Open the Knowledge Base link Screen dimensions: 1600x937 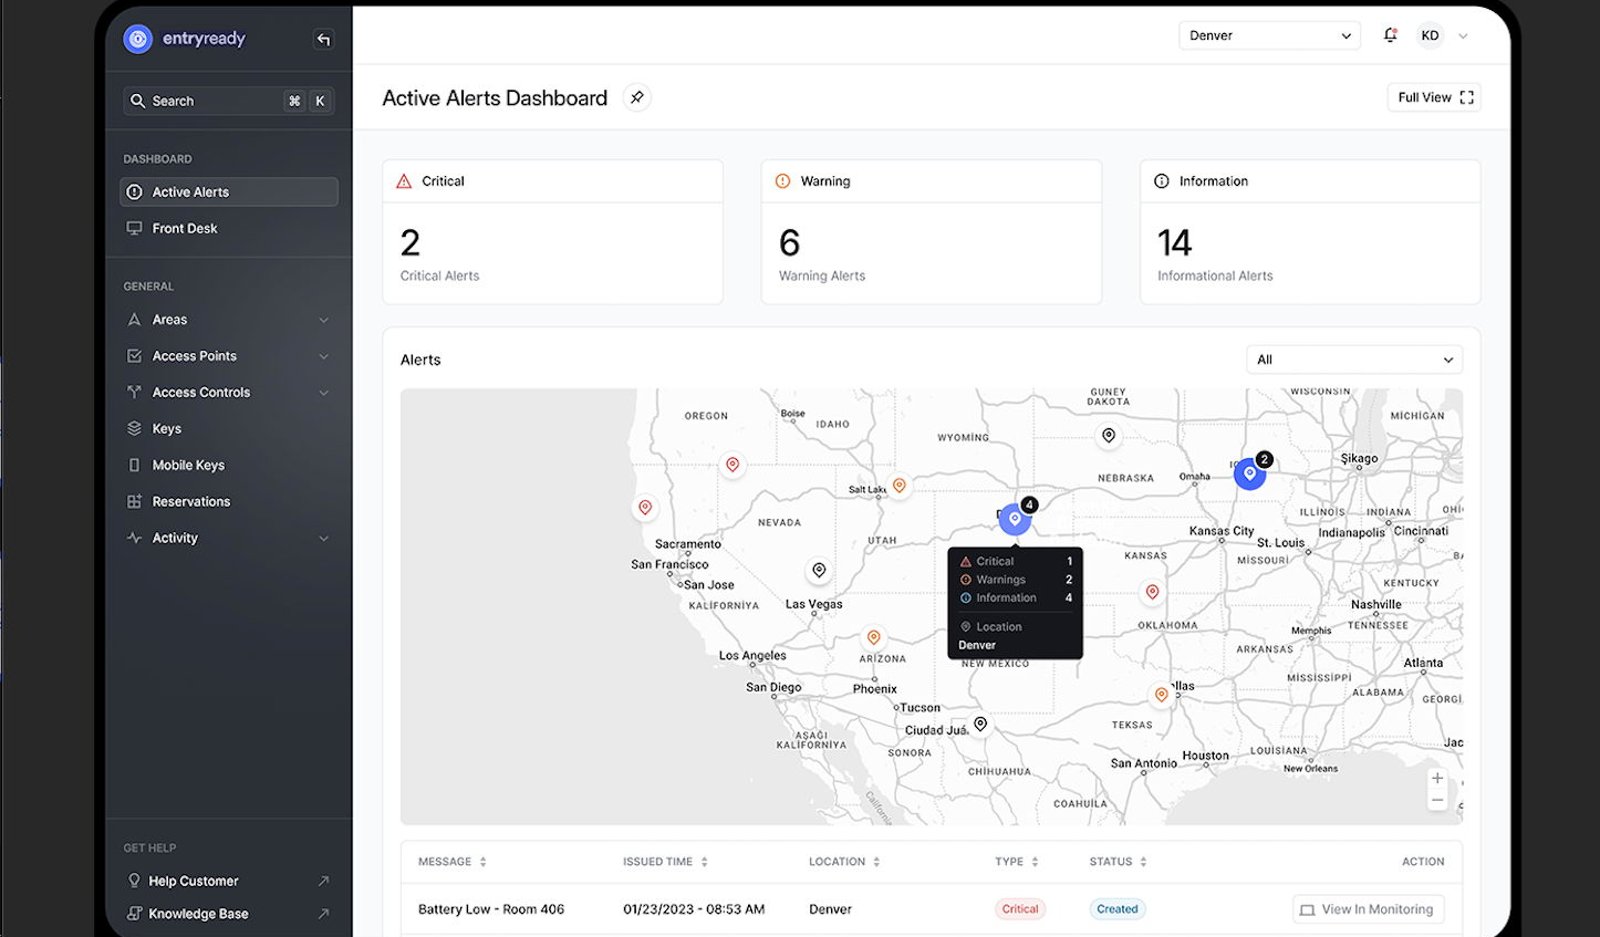pos(198,914)
